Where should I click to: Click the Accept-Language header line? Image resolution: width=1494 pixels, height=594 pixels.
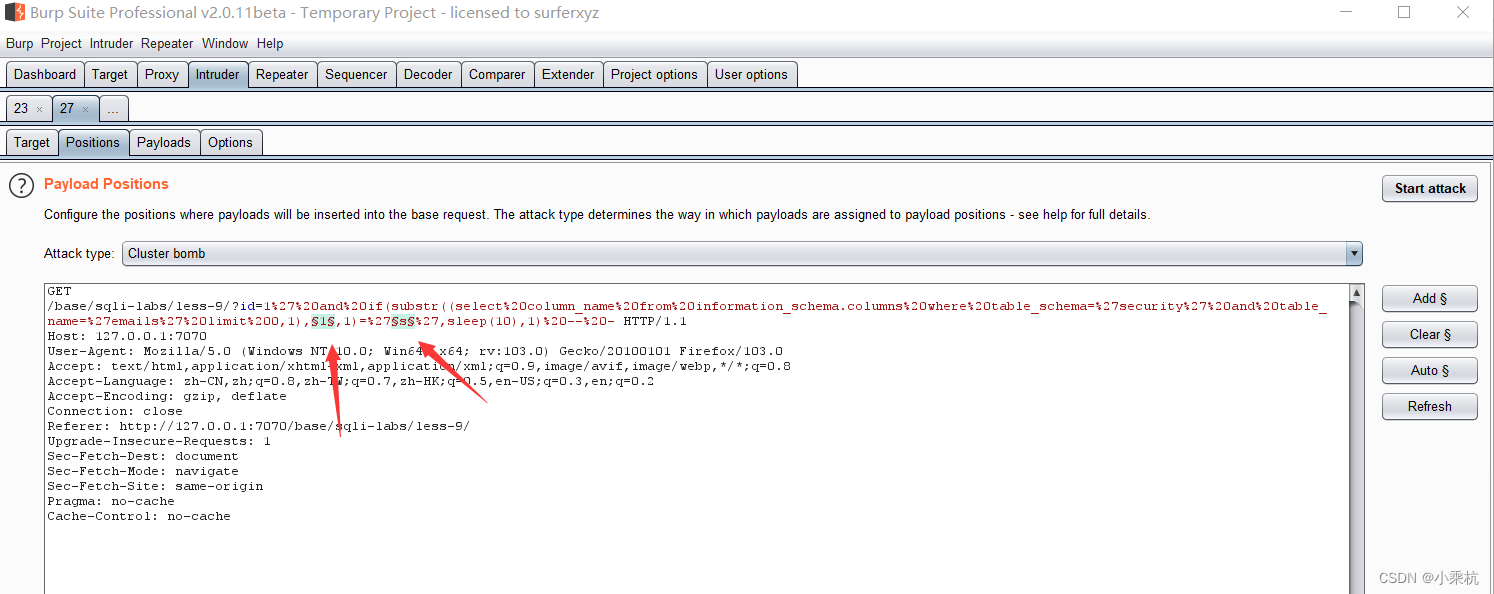[x=351, y=382]
